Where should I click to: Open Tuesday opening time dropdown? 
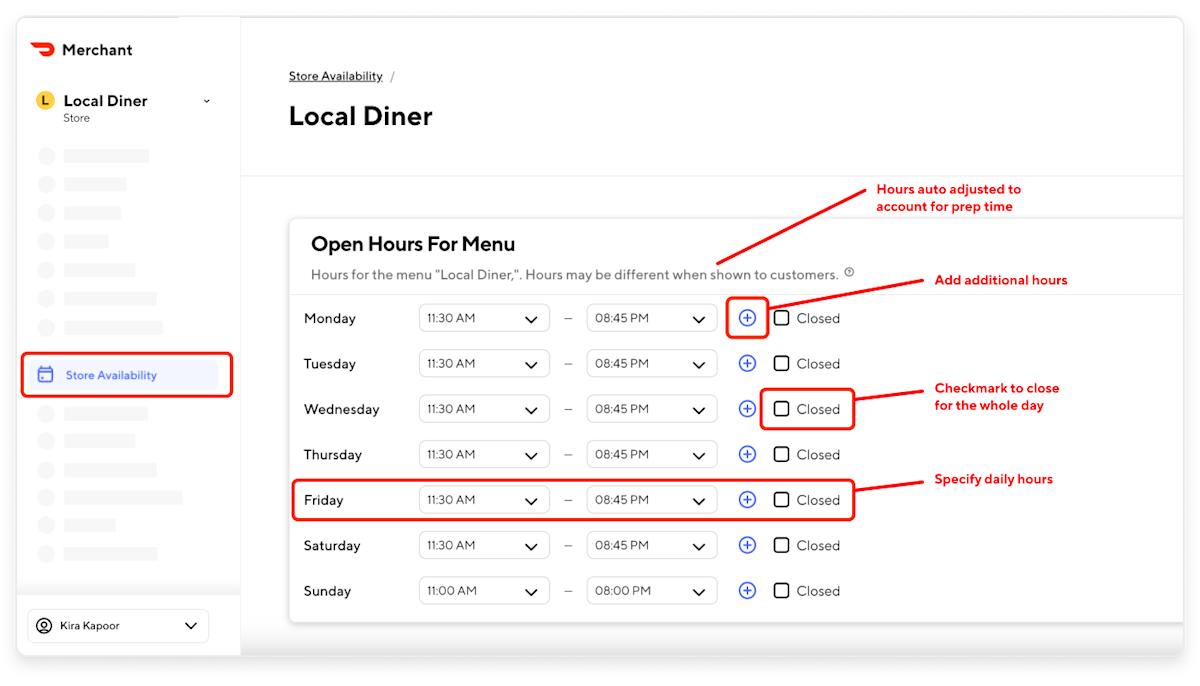[x=484, y=364]
